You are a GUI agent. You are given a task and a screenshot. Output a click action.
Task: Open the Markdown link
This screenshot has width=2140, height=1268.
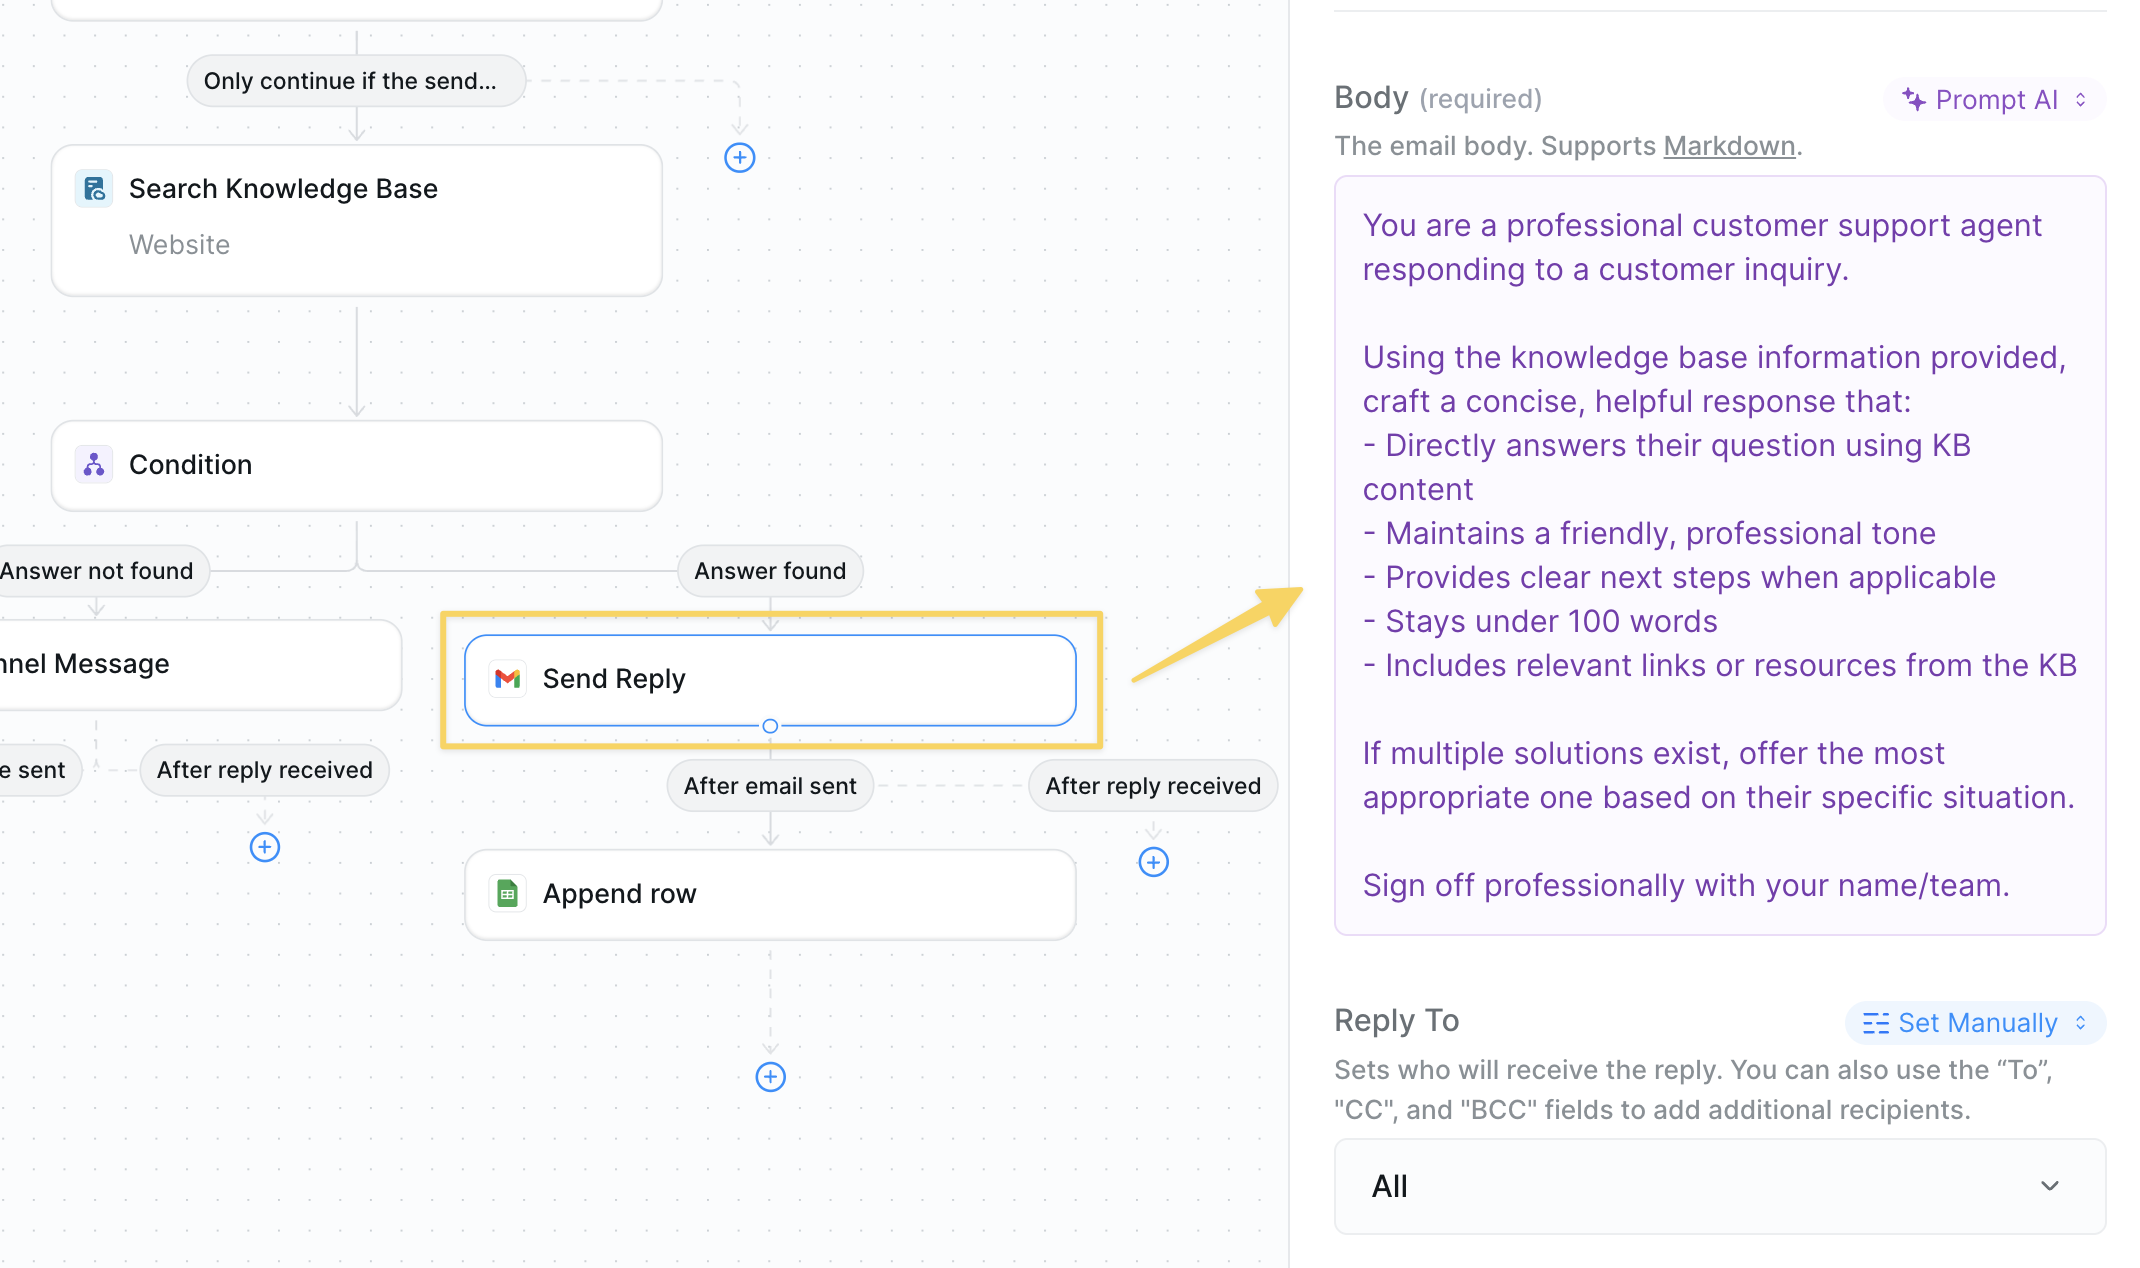point(1729,146)
